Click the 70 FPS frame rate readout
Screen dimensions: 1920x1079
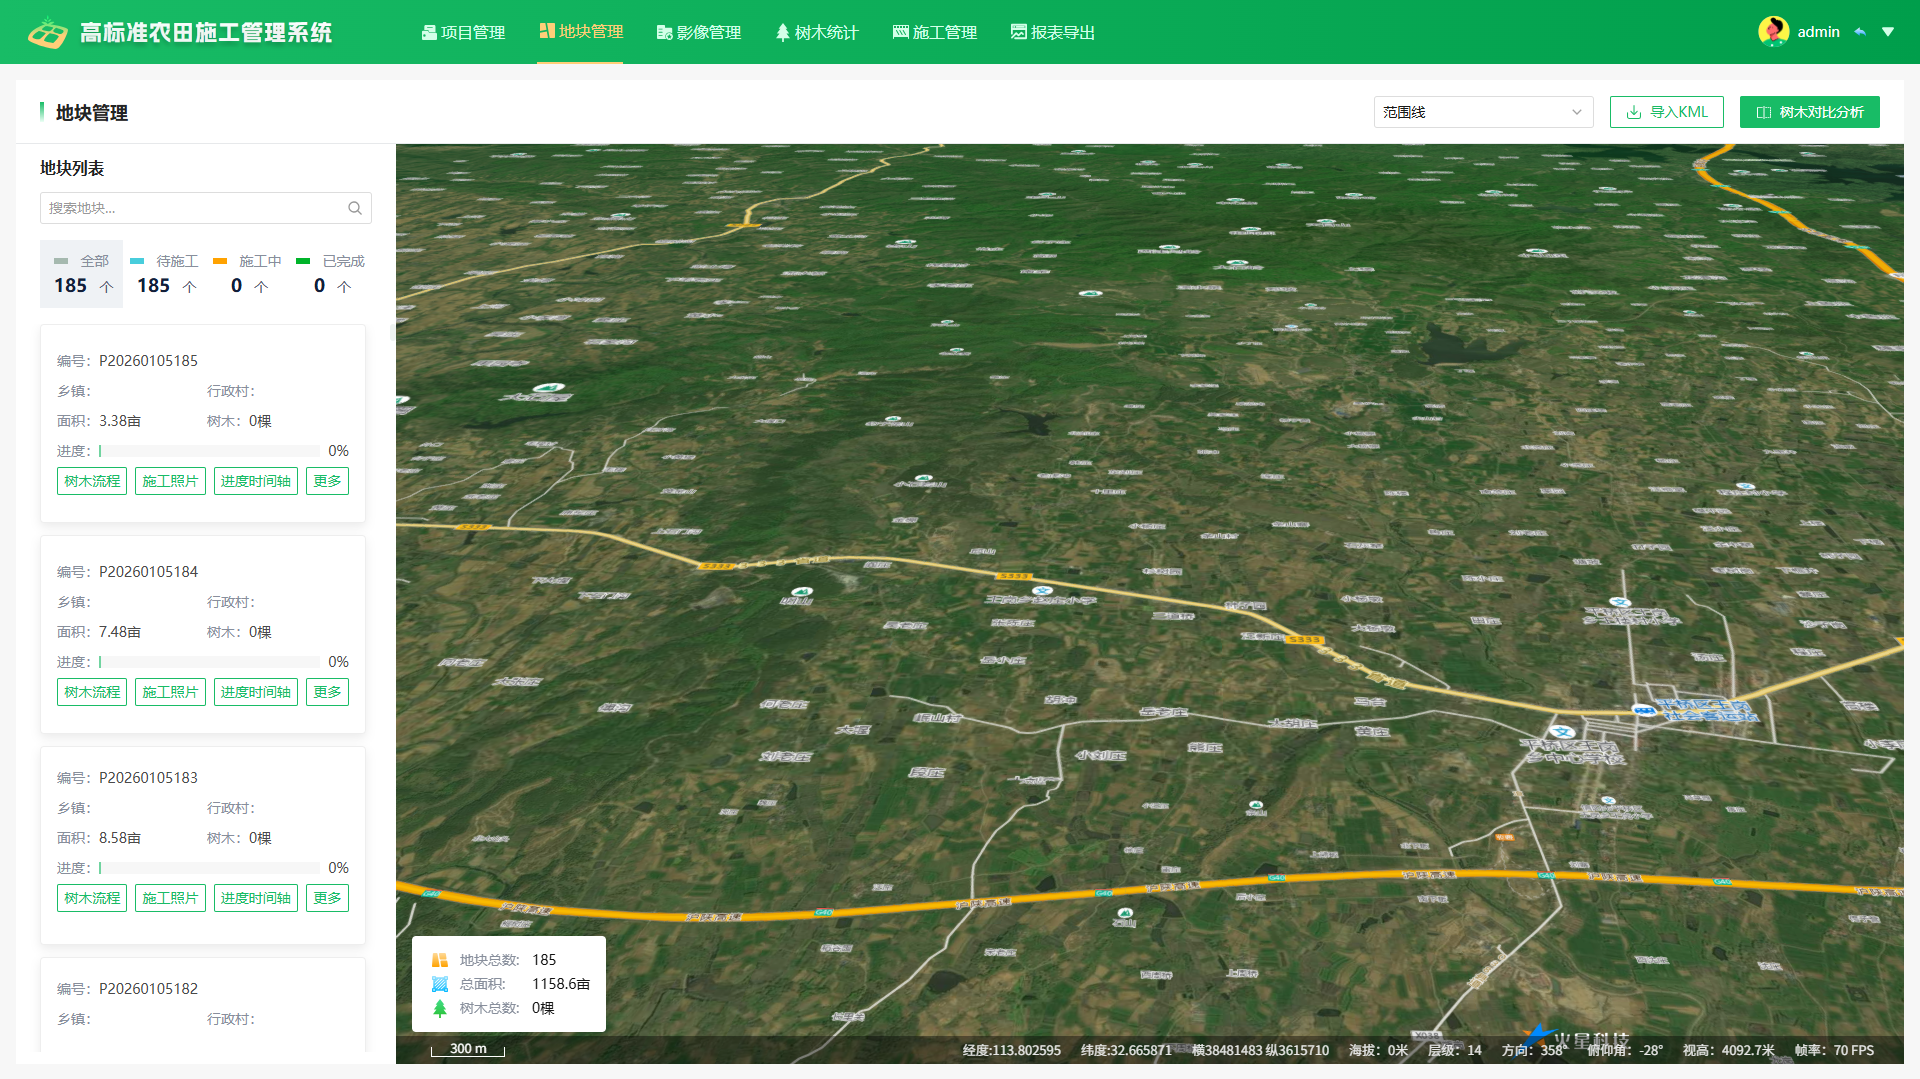[x=1834, y=1050]
